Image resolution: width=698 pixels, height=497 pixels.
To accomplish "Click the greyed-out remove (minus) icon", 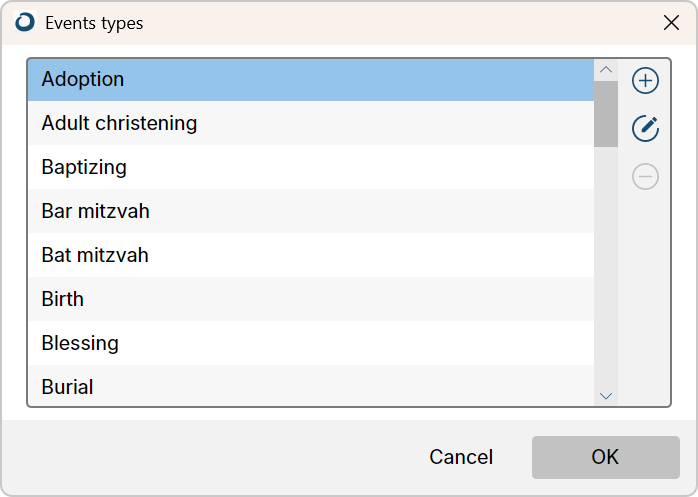I will pyautogui.click(x=645, y=176).
